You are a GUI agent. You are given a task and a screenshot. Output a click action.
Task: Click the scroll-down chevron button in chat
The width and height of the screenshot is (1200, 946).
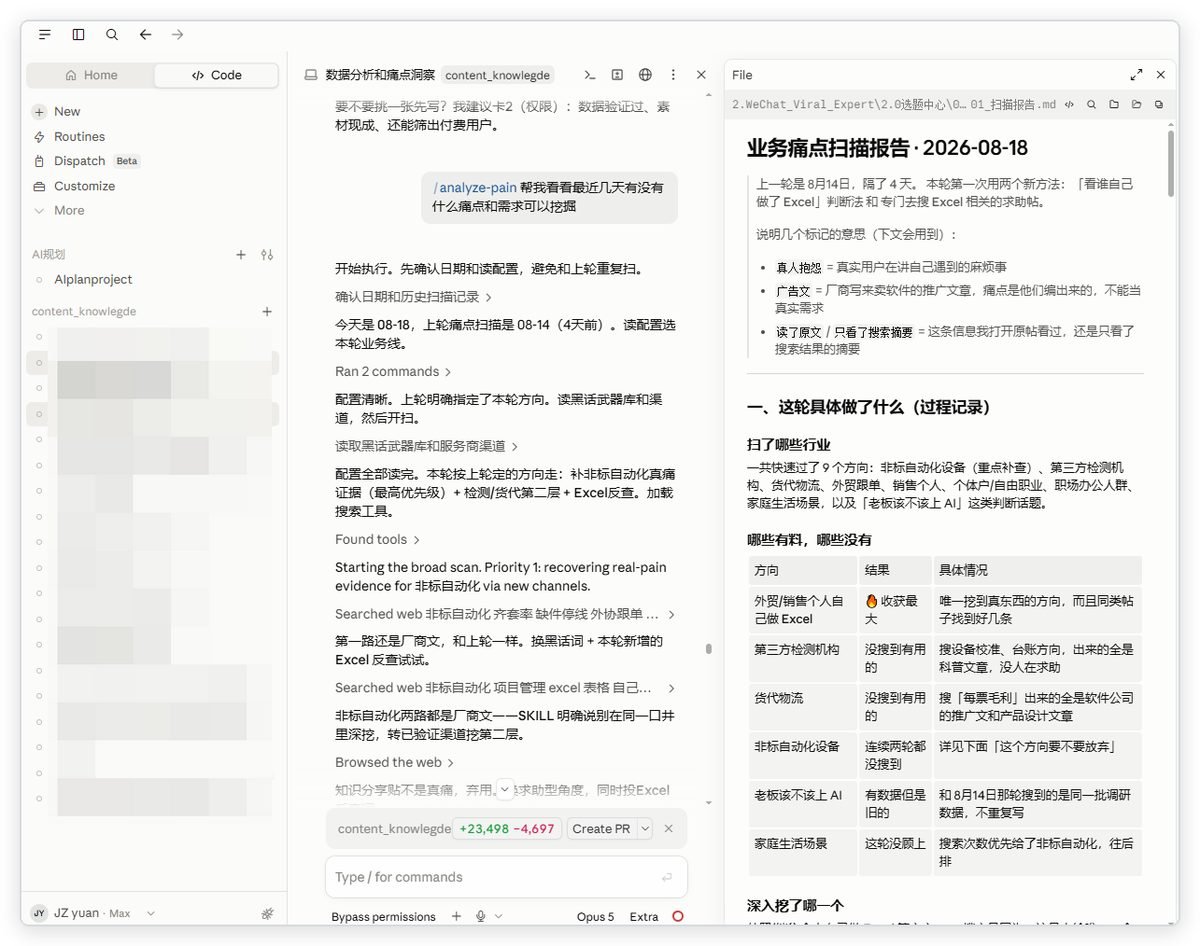[505, 789]
